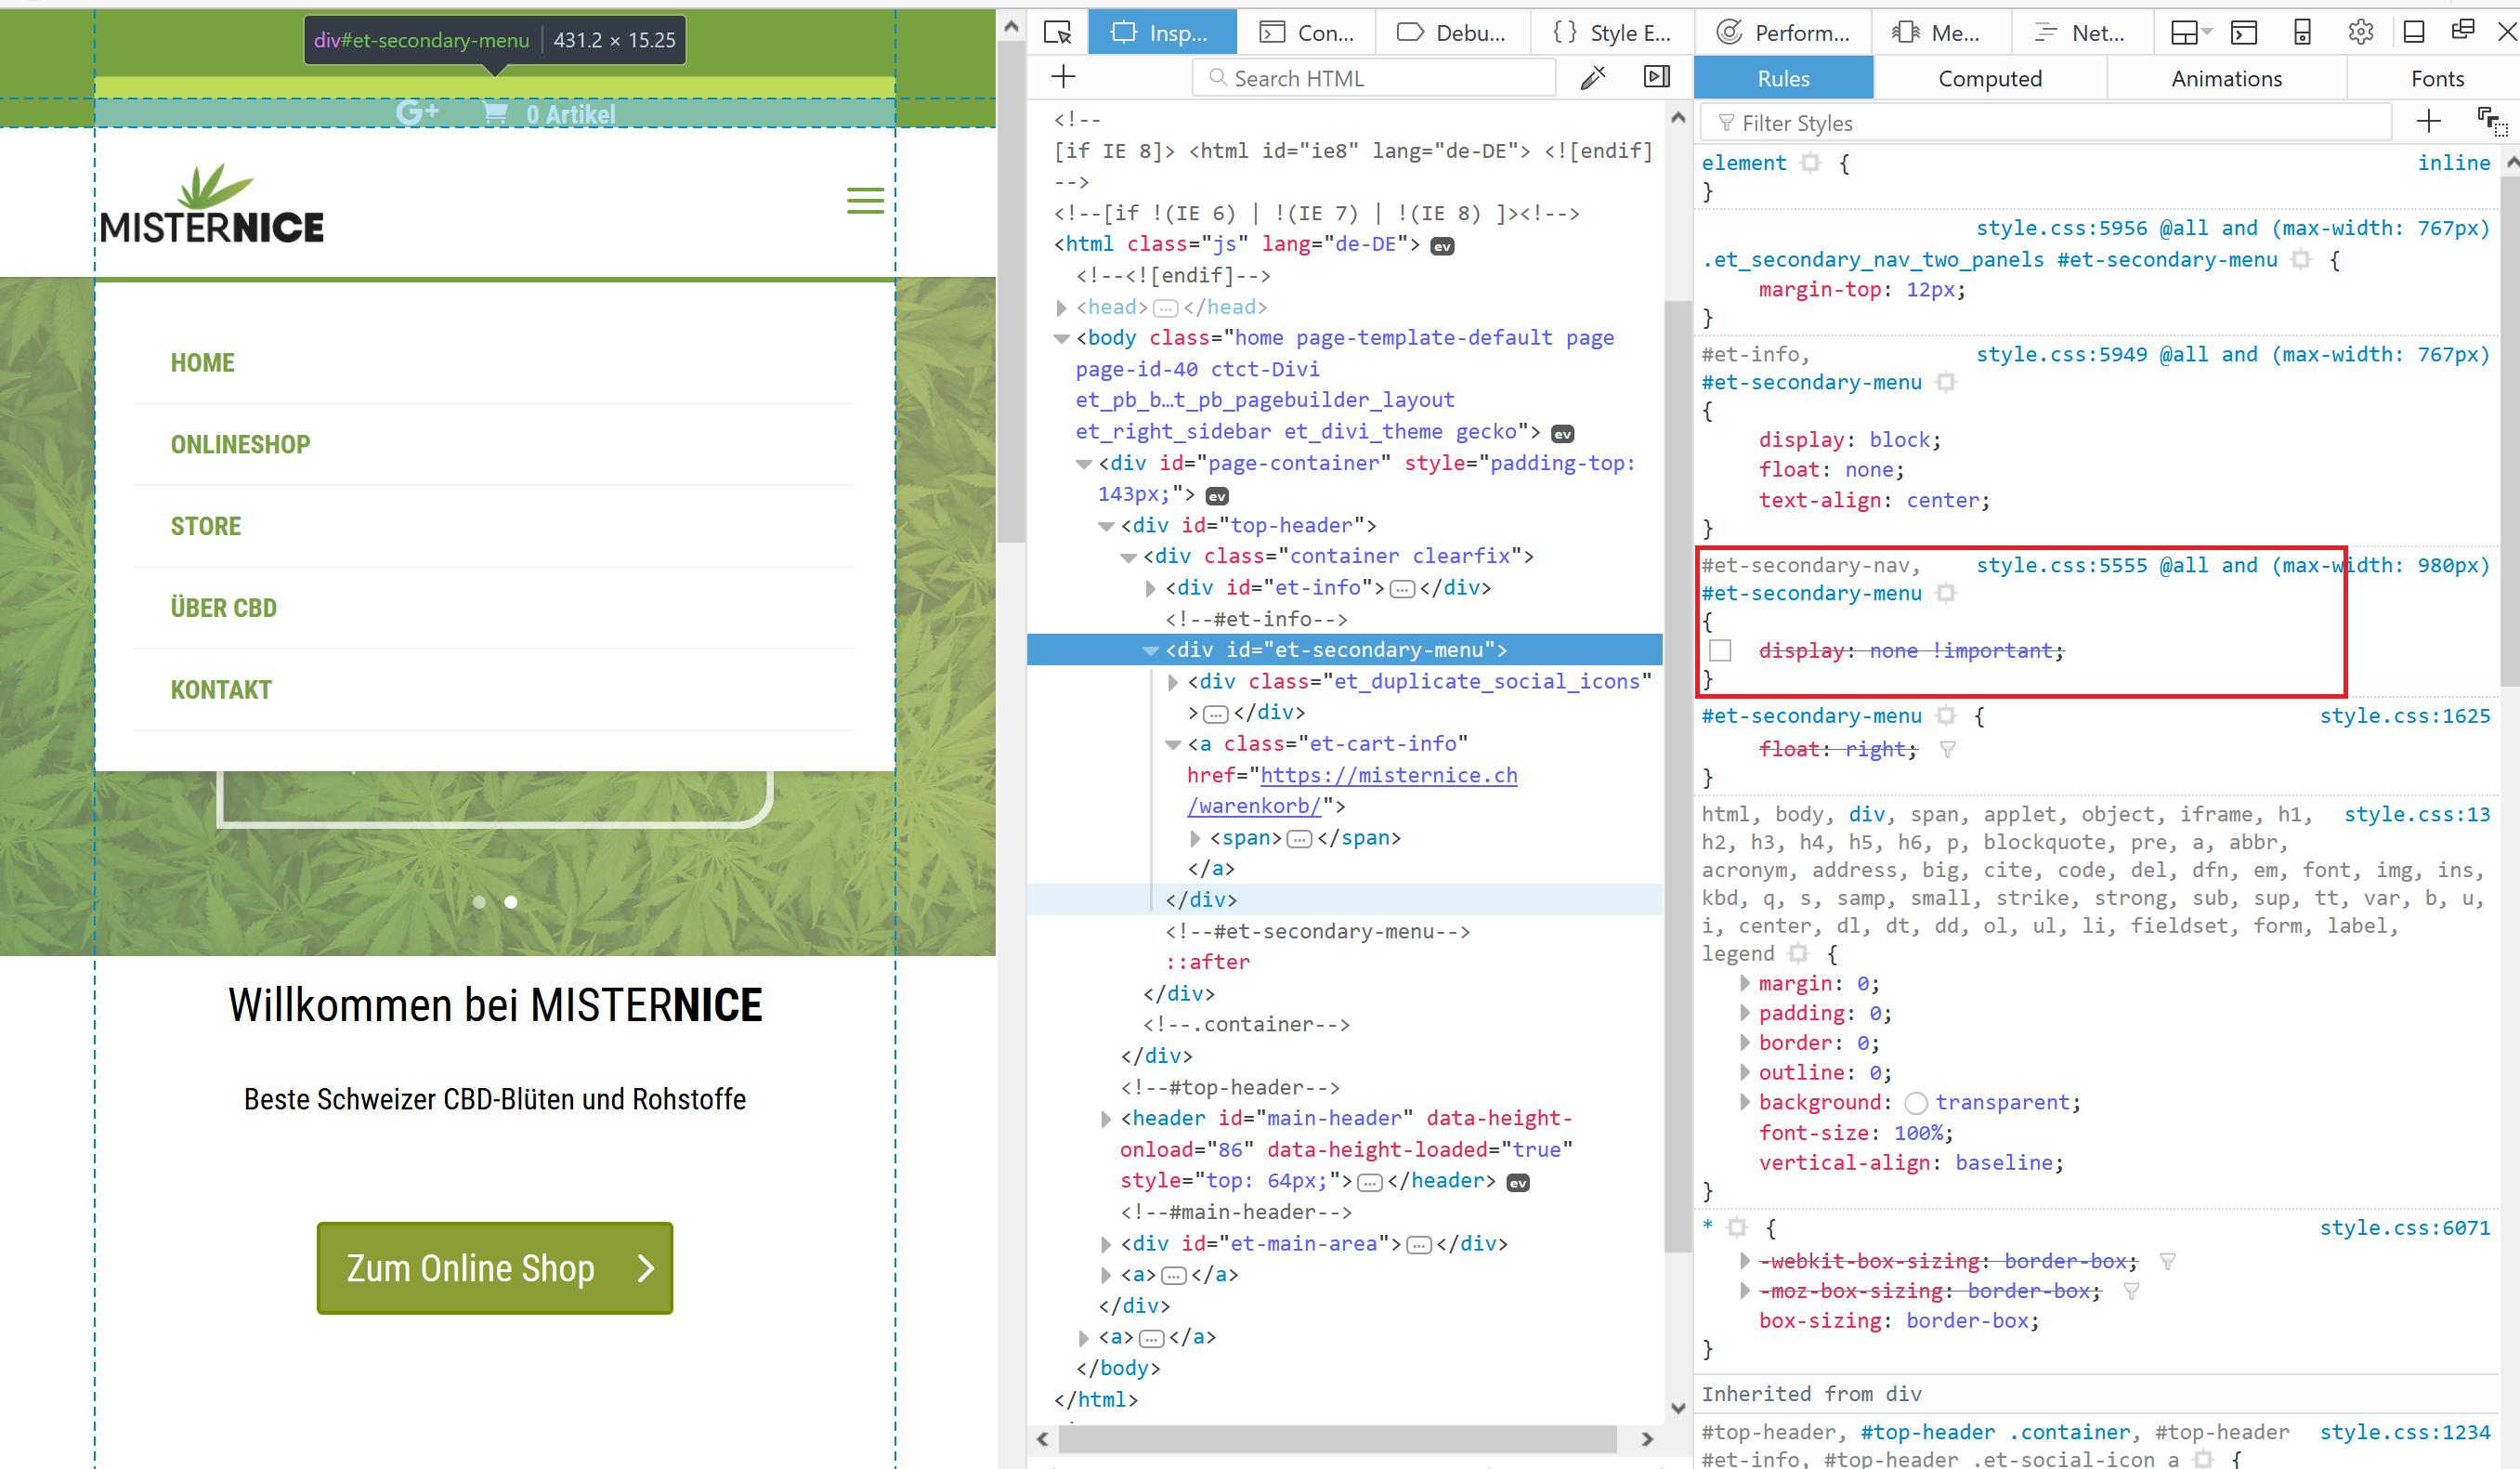Image resolution: width=2520 pixels, height=1469 pixels.
Task: Click the transparent background color swatch
Action: pos(1915,1102)
